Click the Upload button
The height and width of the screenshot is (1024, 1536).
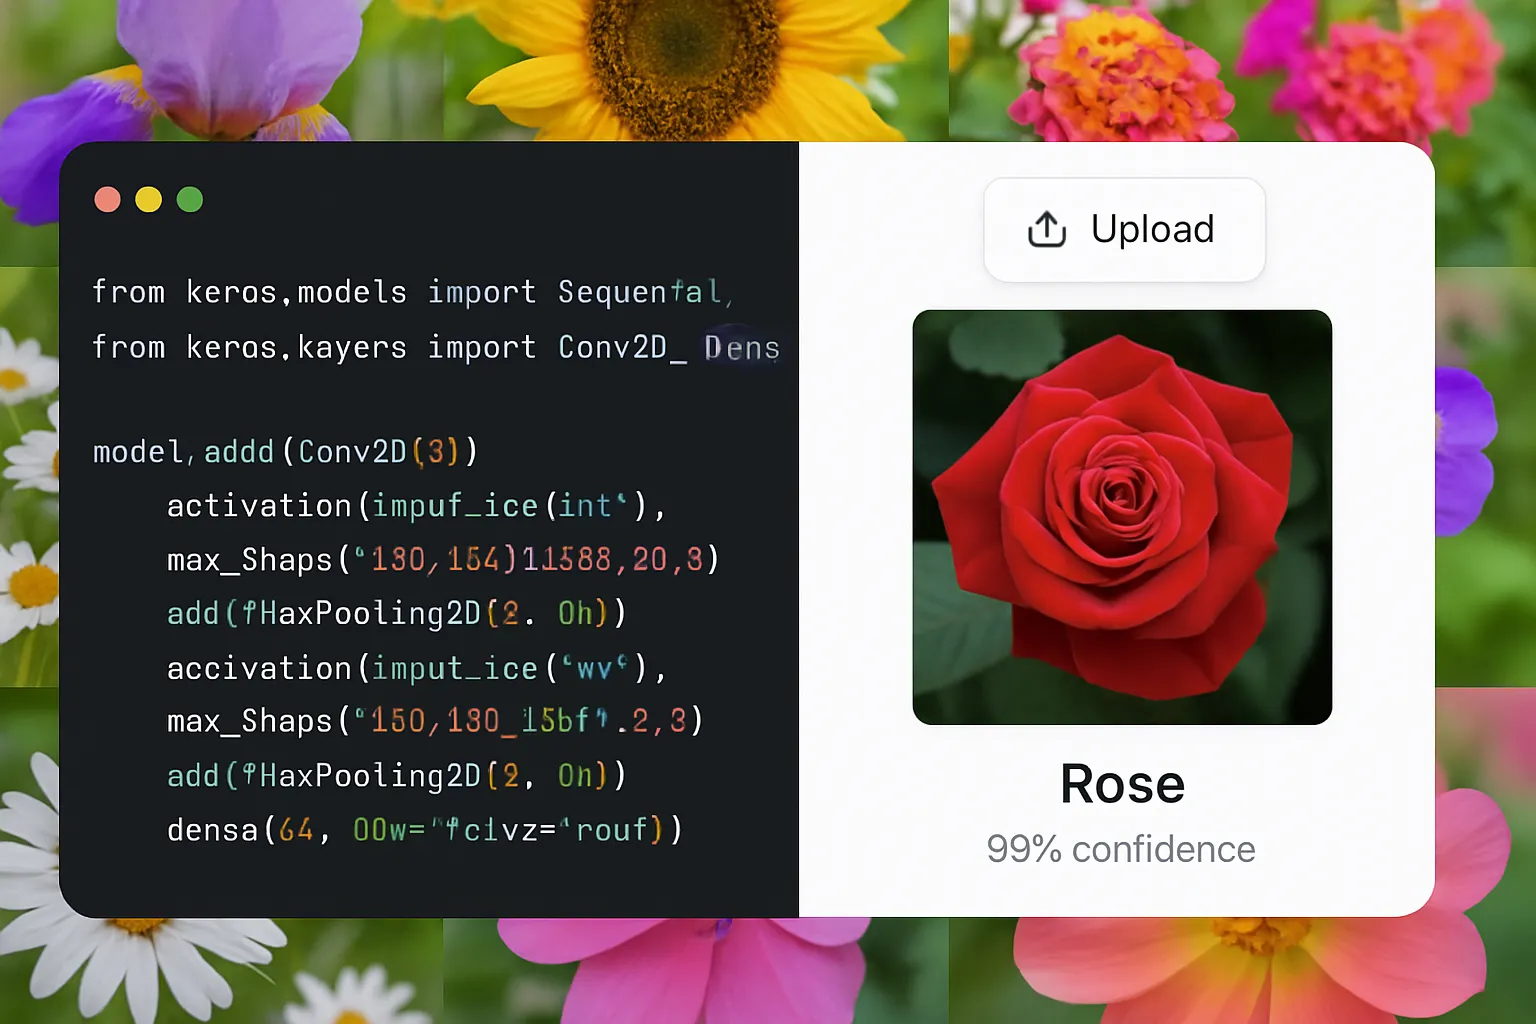1124,230
